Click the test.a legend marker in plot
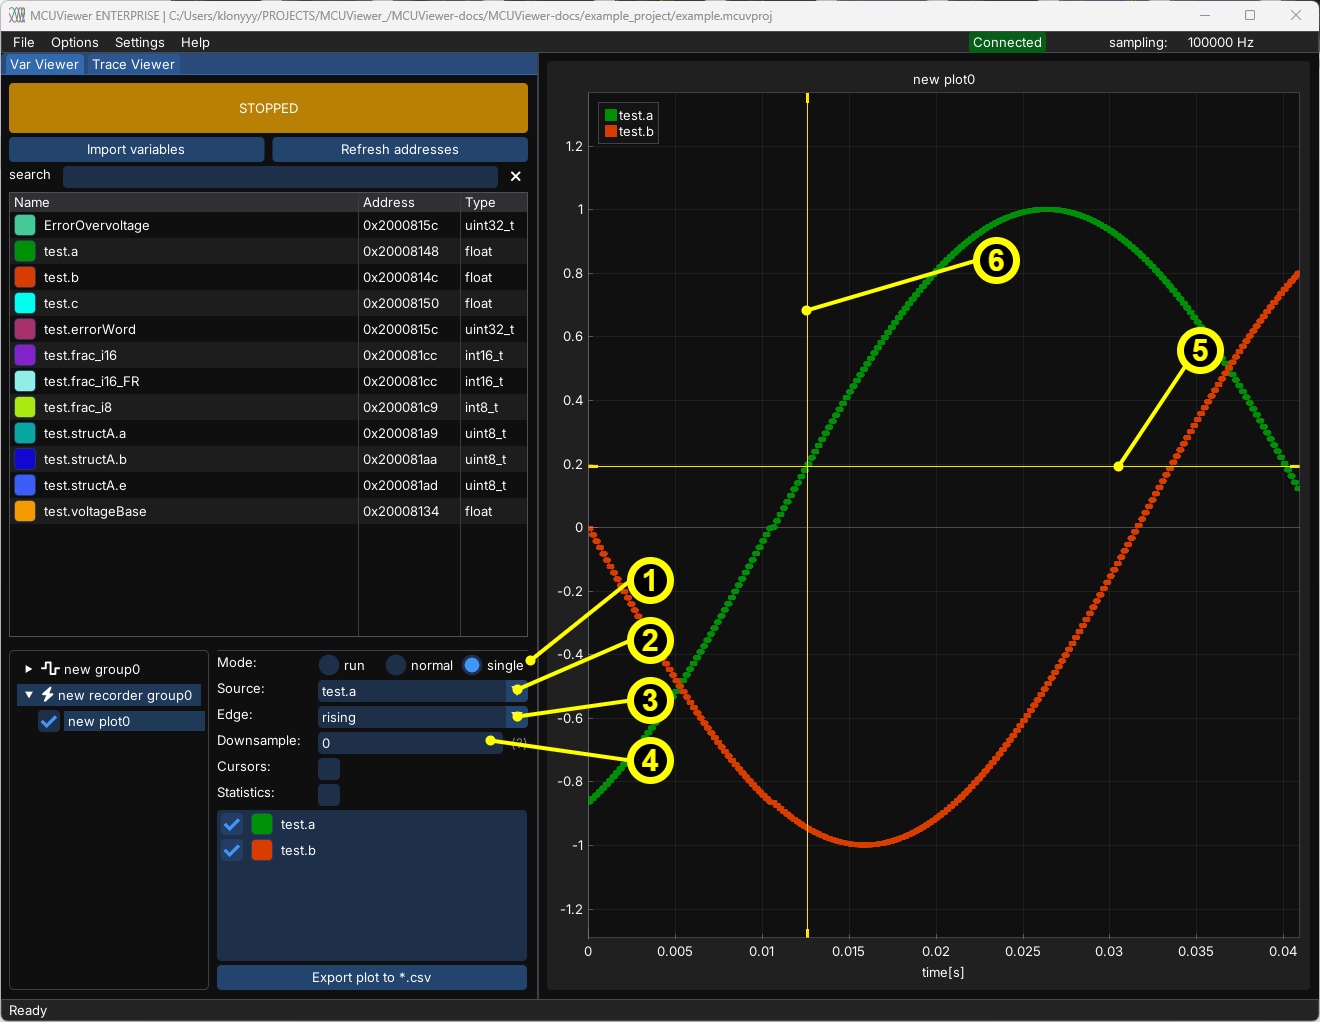This screenshot has width=1321, height=1024. point(611,116)
